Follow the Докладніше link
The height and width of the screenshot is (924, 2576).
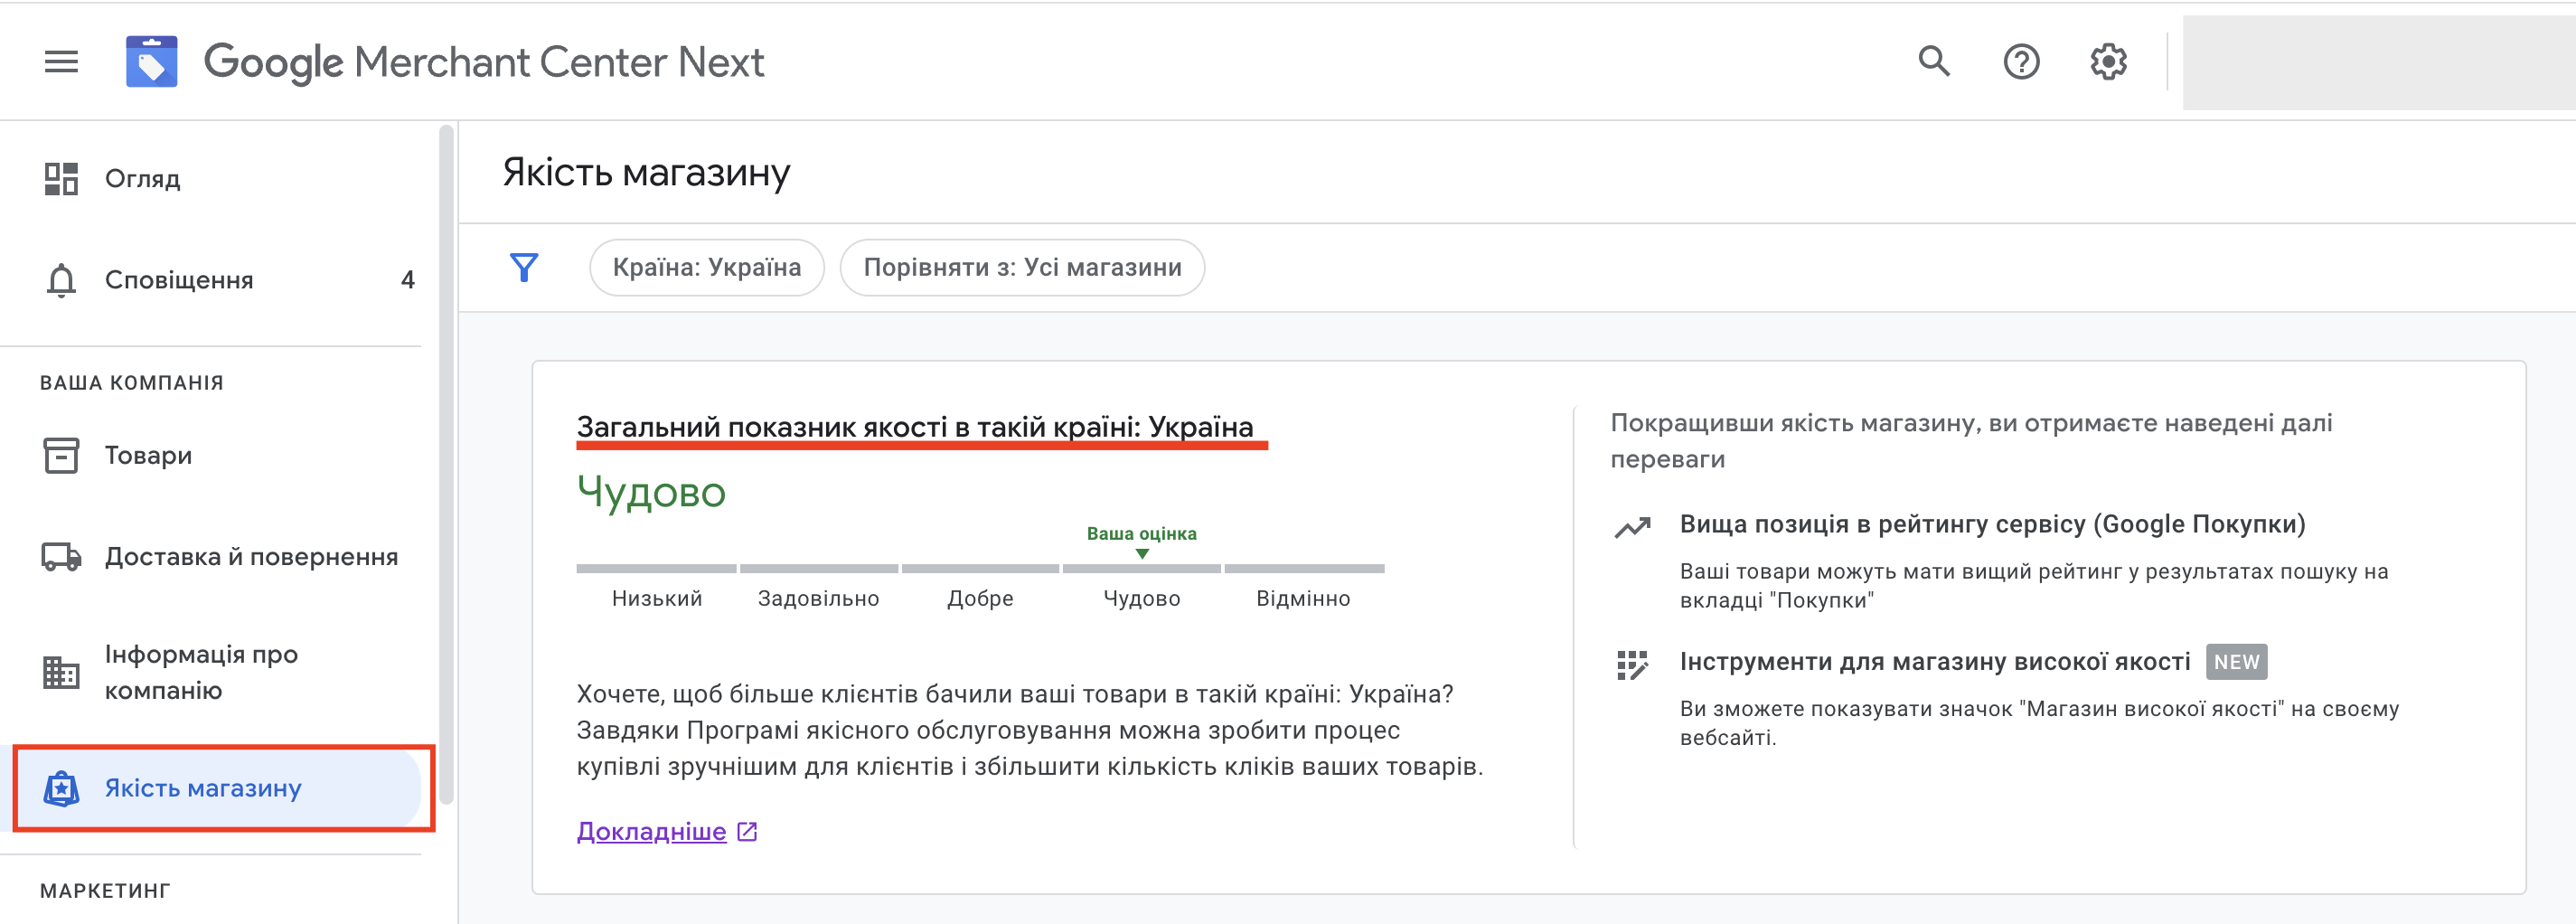[x=651, y=832]
